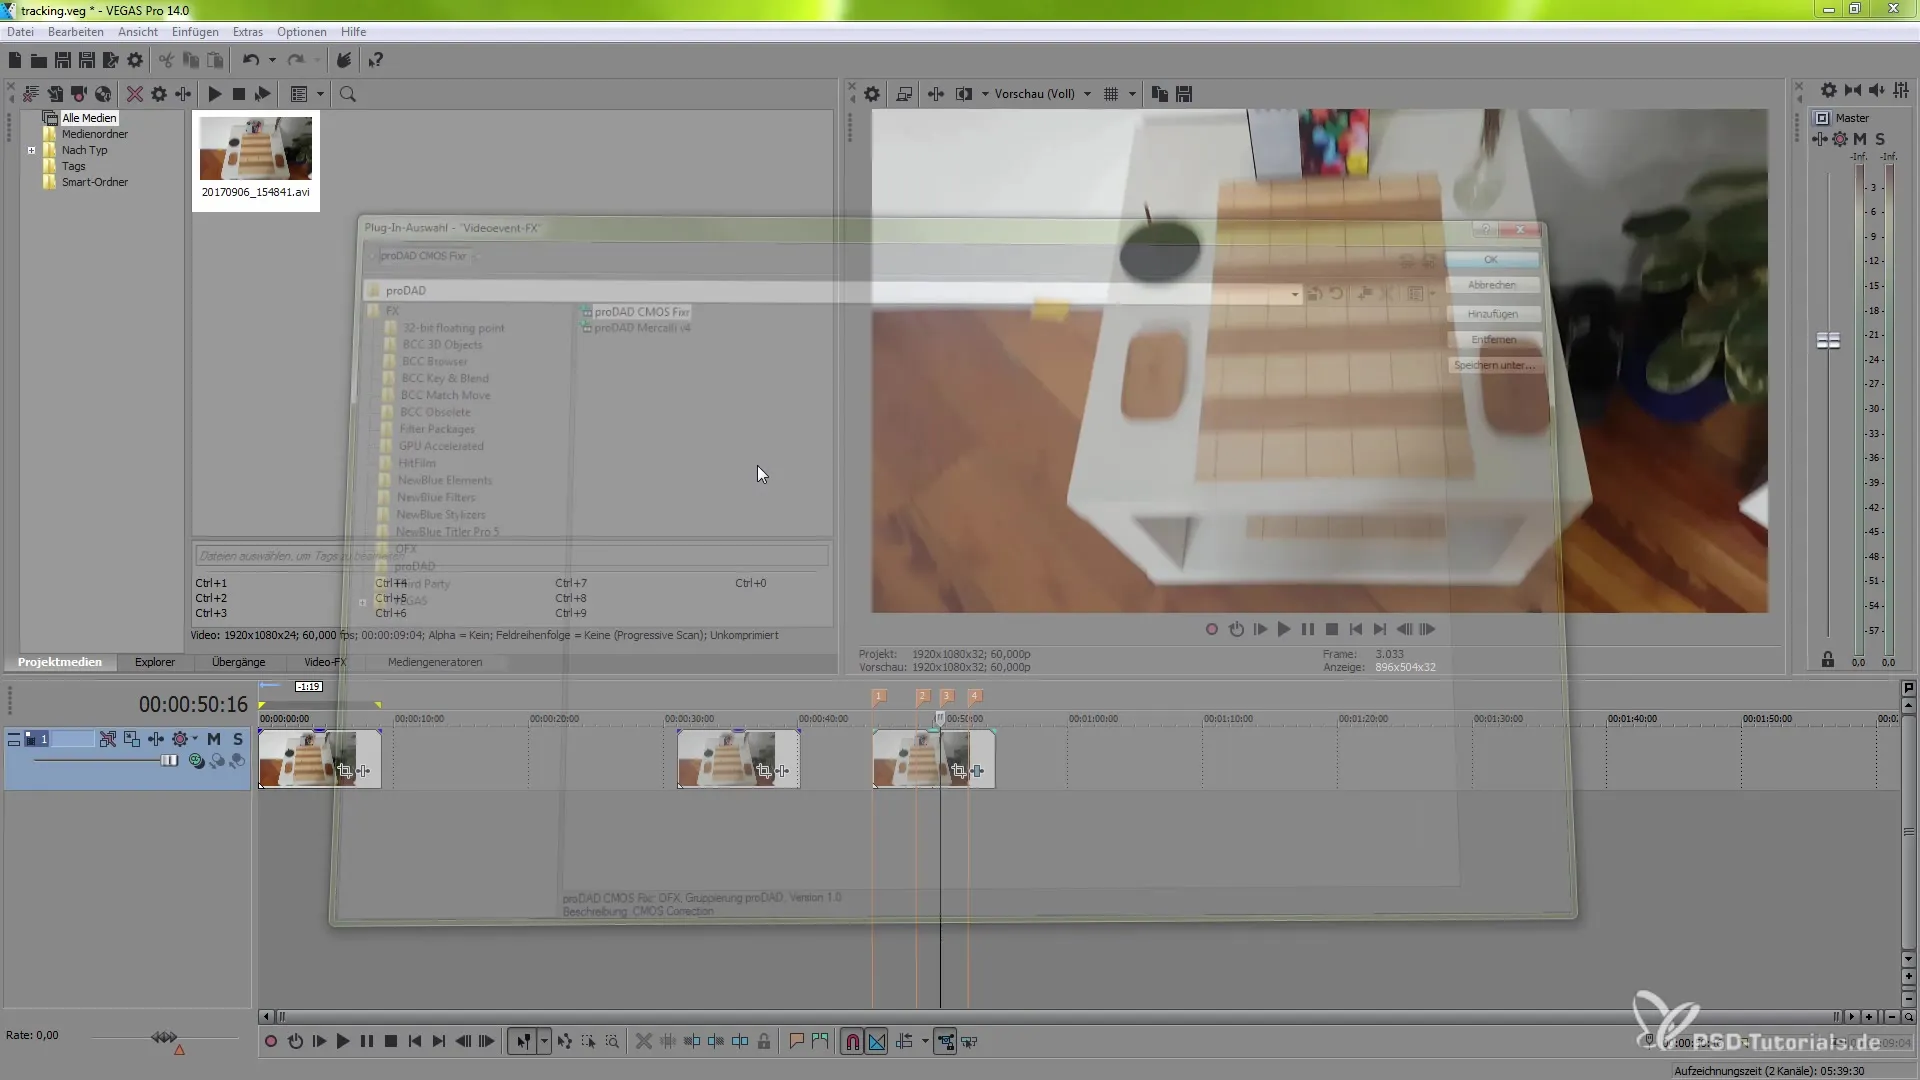Image resolution: width=1920 pixels, height=1080 pixels.
Task: Stop preview in the Project Media toolbar
Action: pos(238,94)
